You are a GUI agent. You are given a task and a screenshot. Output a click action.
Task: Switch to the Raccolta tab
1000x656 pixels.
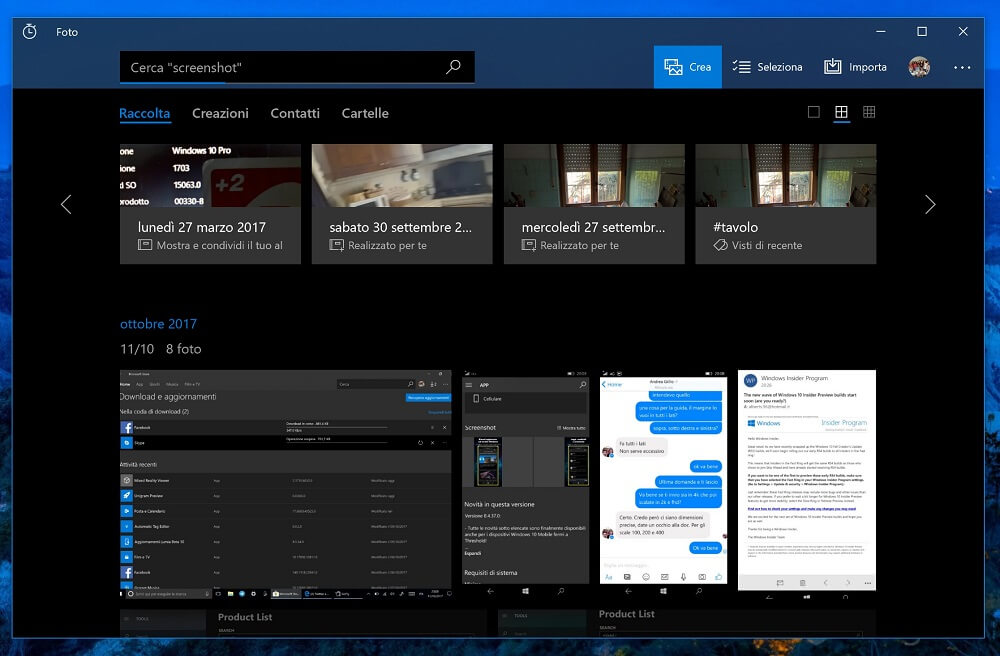click(145, 113)
